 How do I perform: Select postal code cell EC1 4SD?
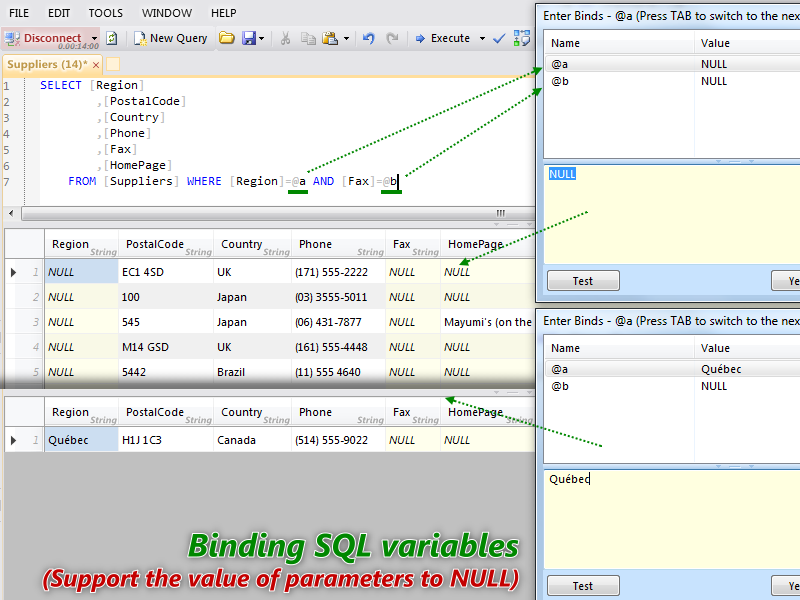pyautogui.click(x=166, y=272)
